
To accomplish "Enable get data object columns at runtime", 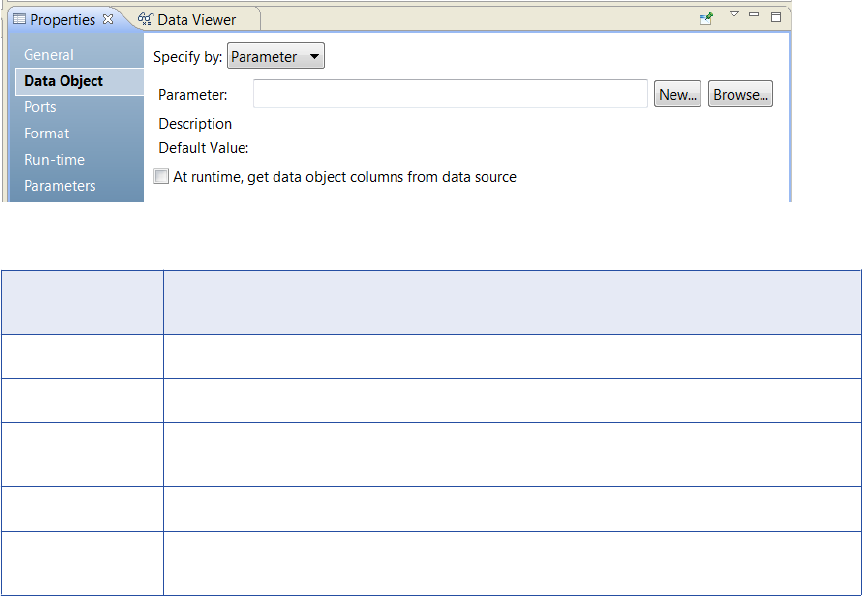I will pyautogui.click(x=162, y=177).
